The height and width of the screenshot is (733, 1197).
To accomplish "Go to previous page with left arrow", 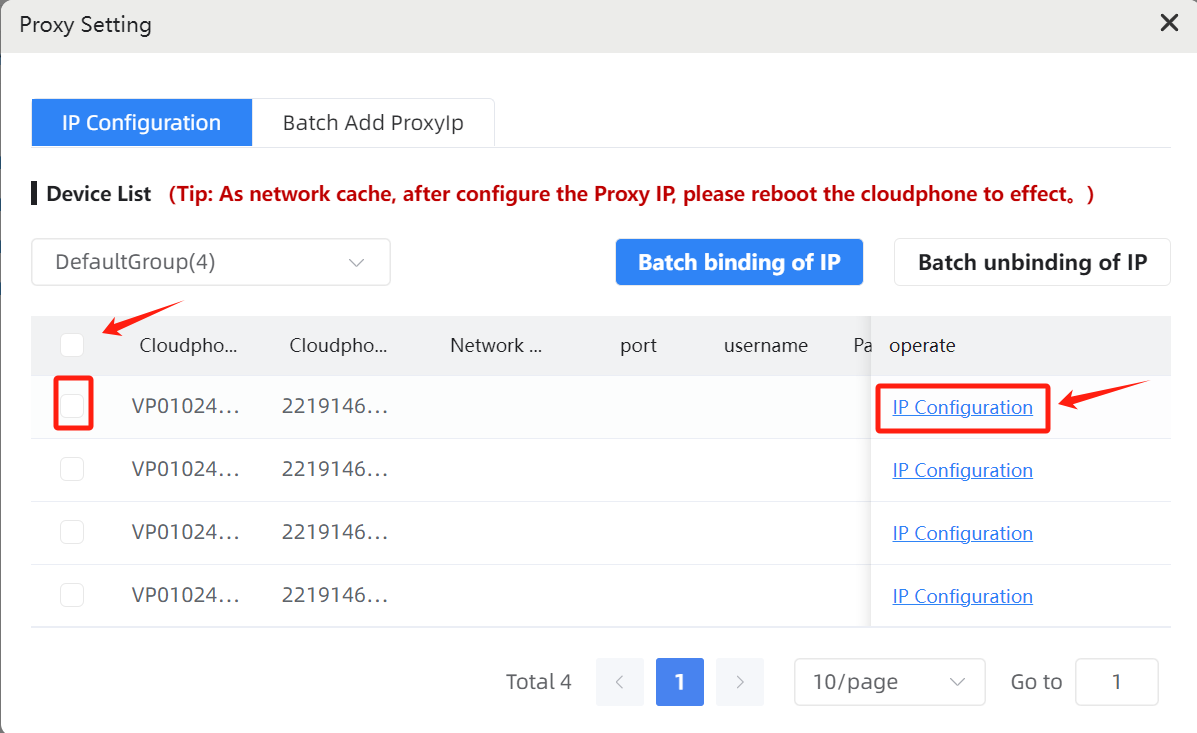I will tap(620, 682).
